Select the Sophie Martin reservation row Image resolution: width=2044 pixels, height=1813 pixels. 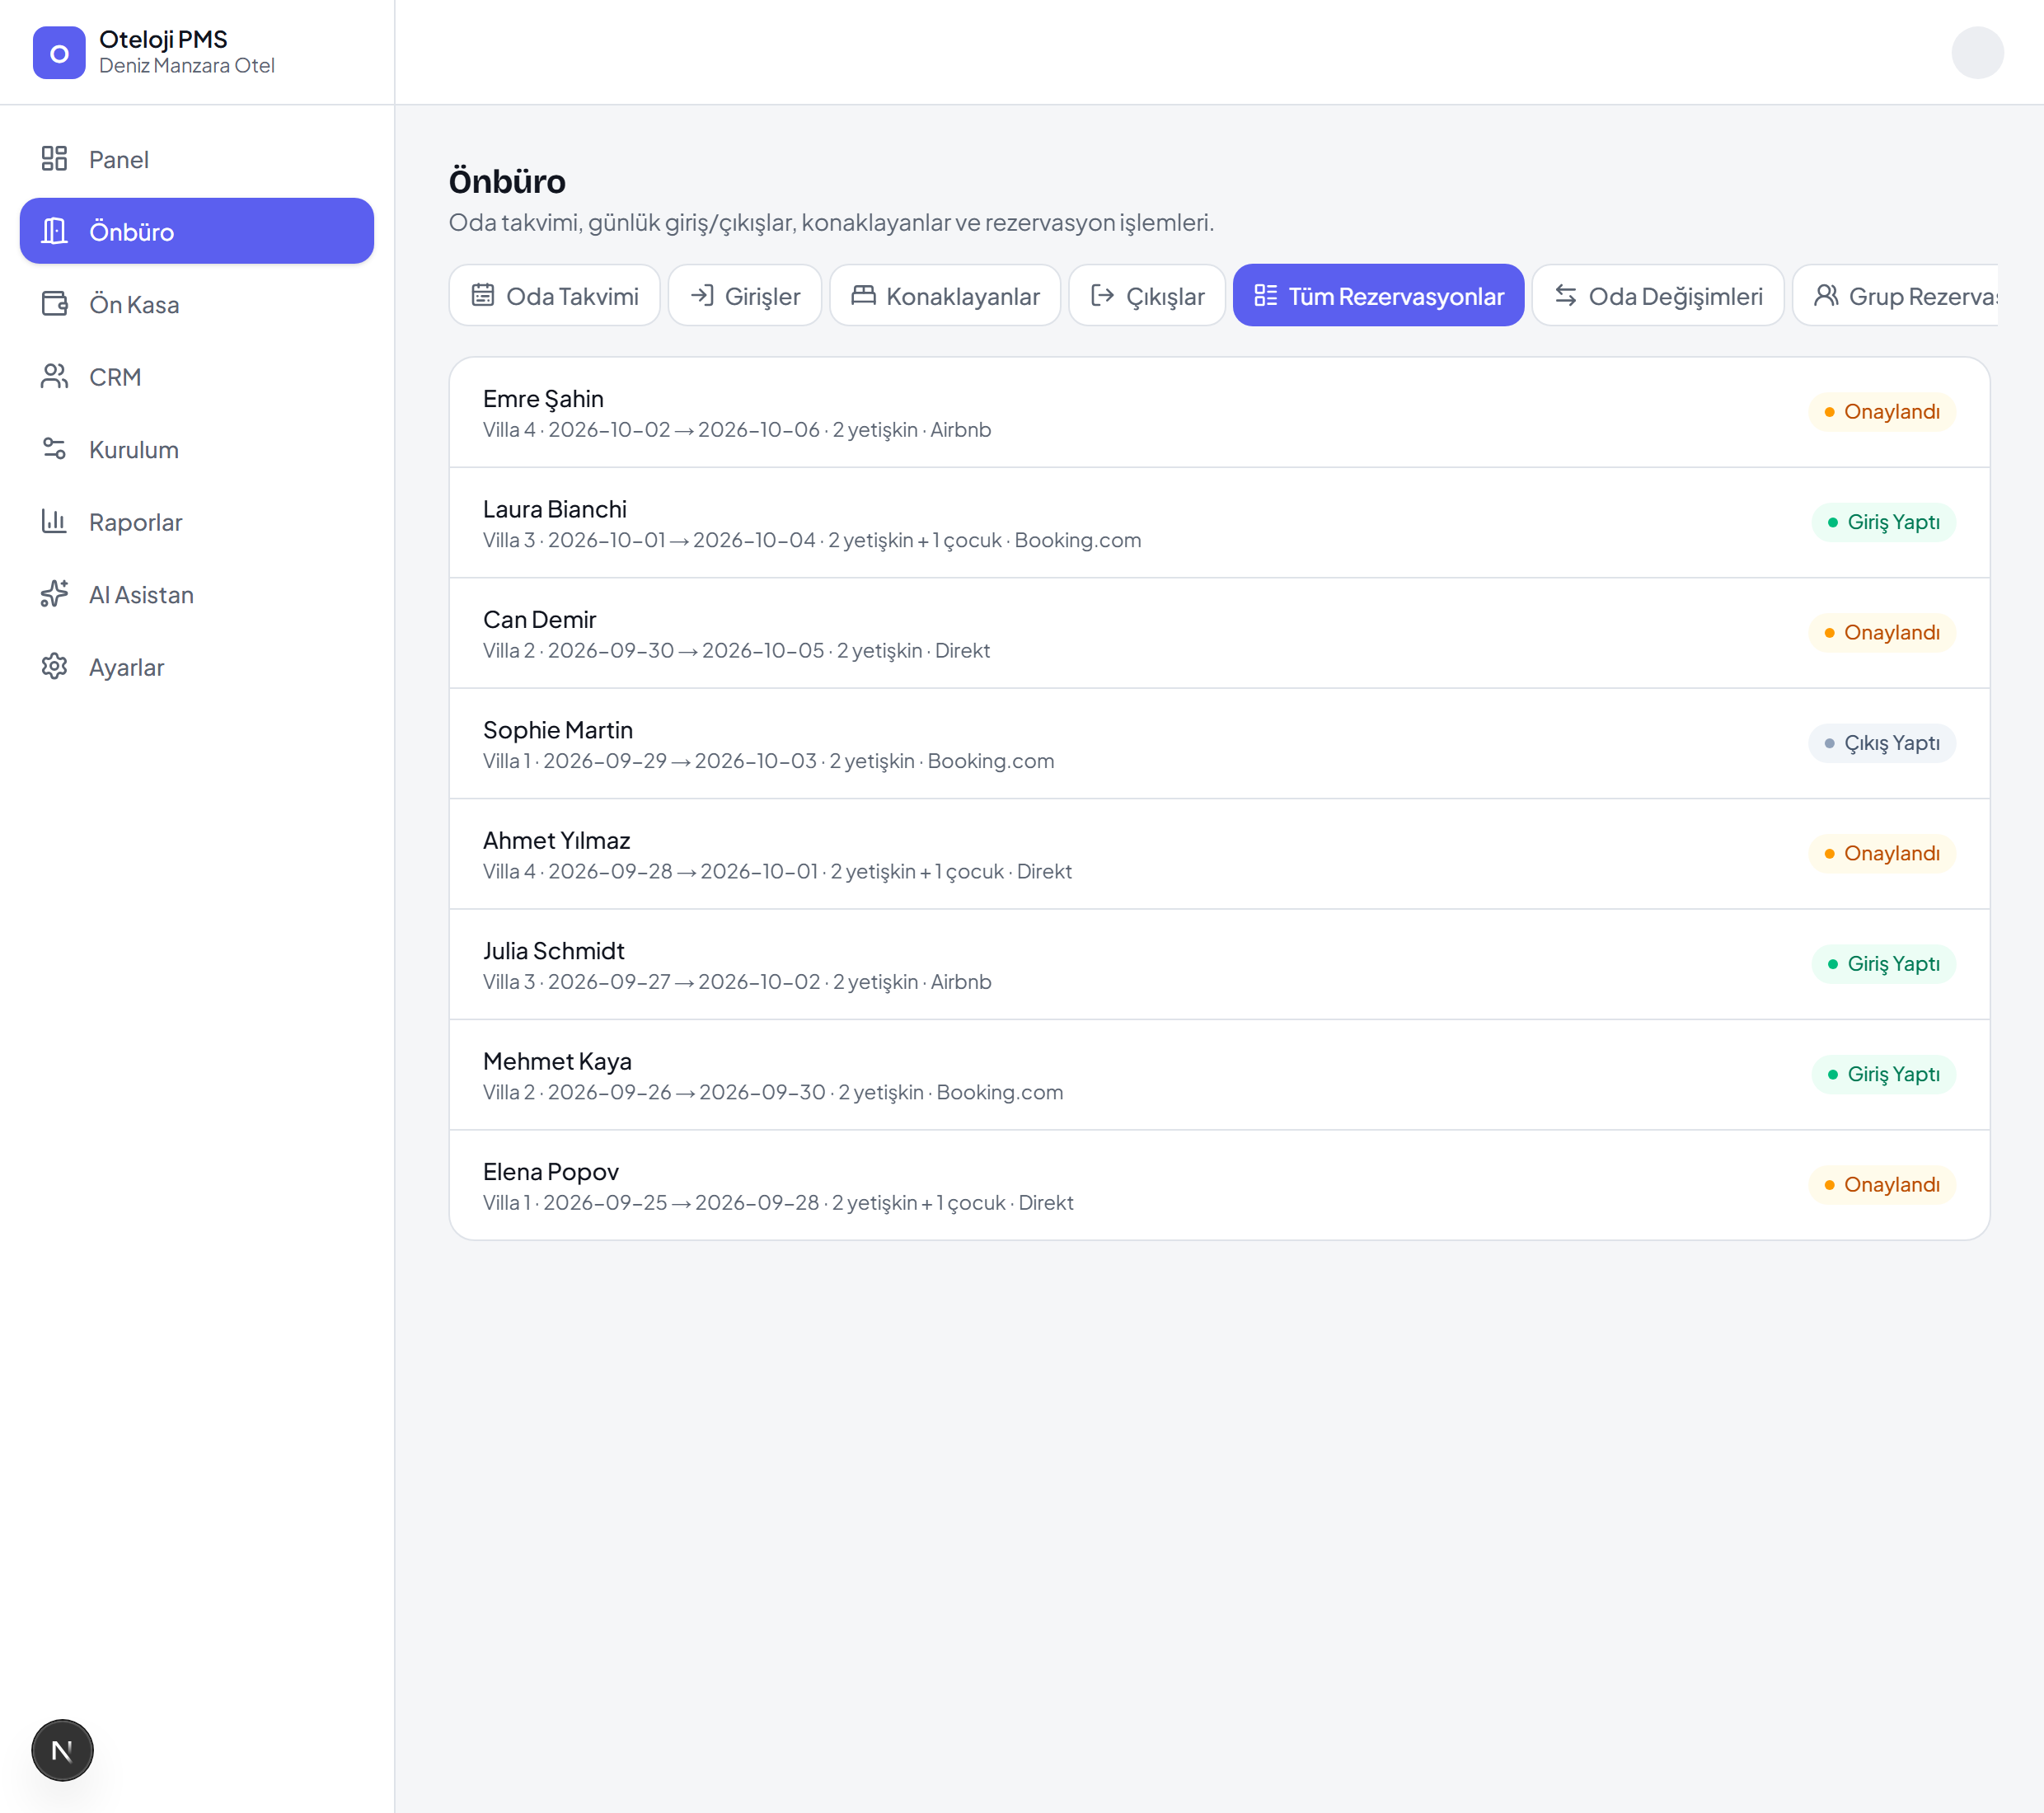pos(1219,744)
